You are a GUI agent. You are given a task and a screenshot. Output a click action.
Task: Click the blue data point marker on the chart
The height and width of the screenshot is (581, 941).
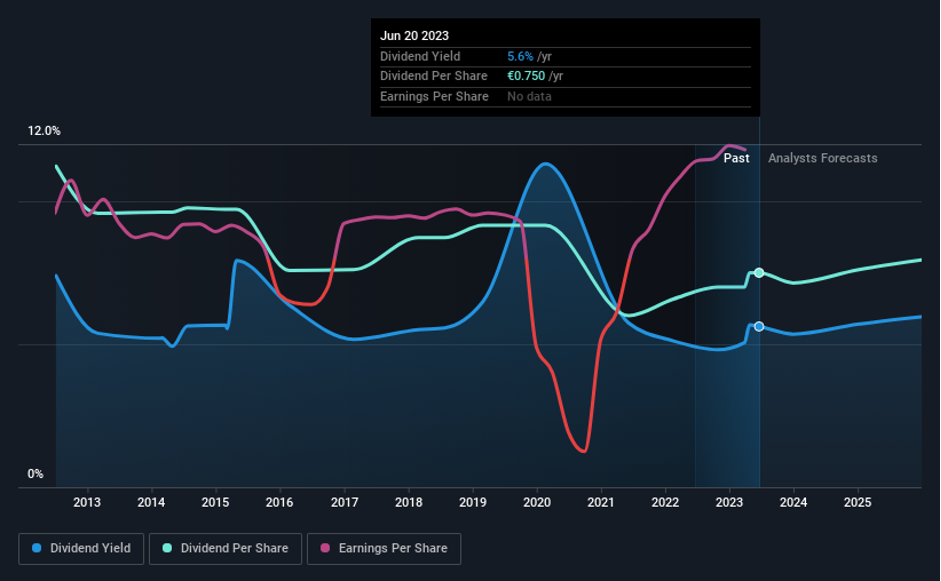click(759, 327)
